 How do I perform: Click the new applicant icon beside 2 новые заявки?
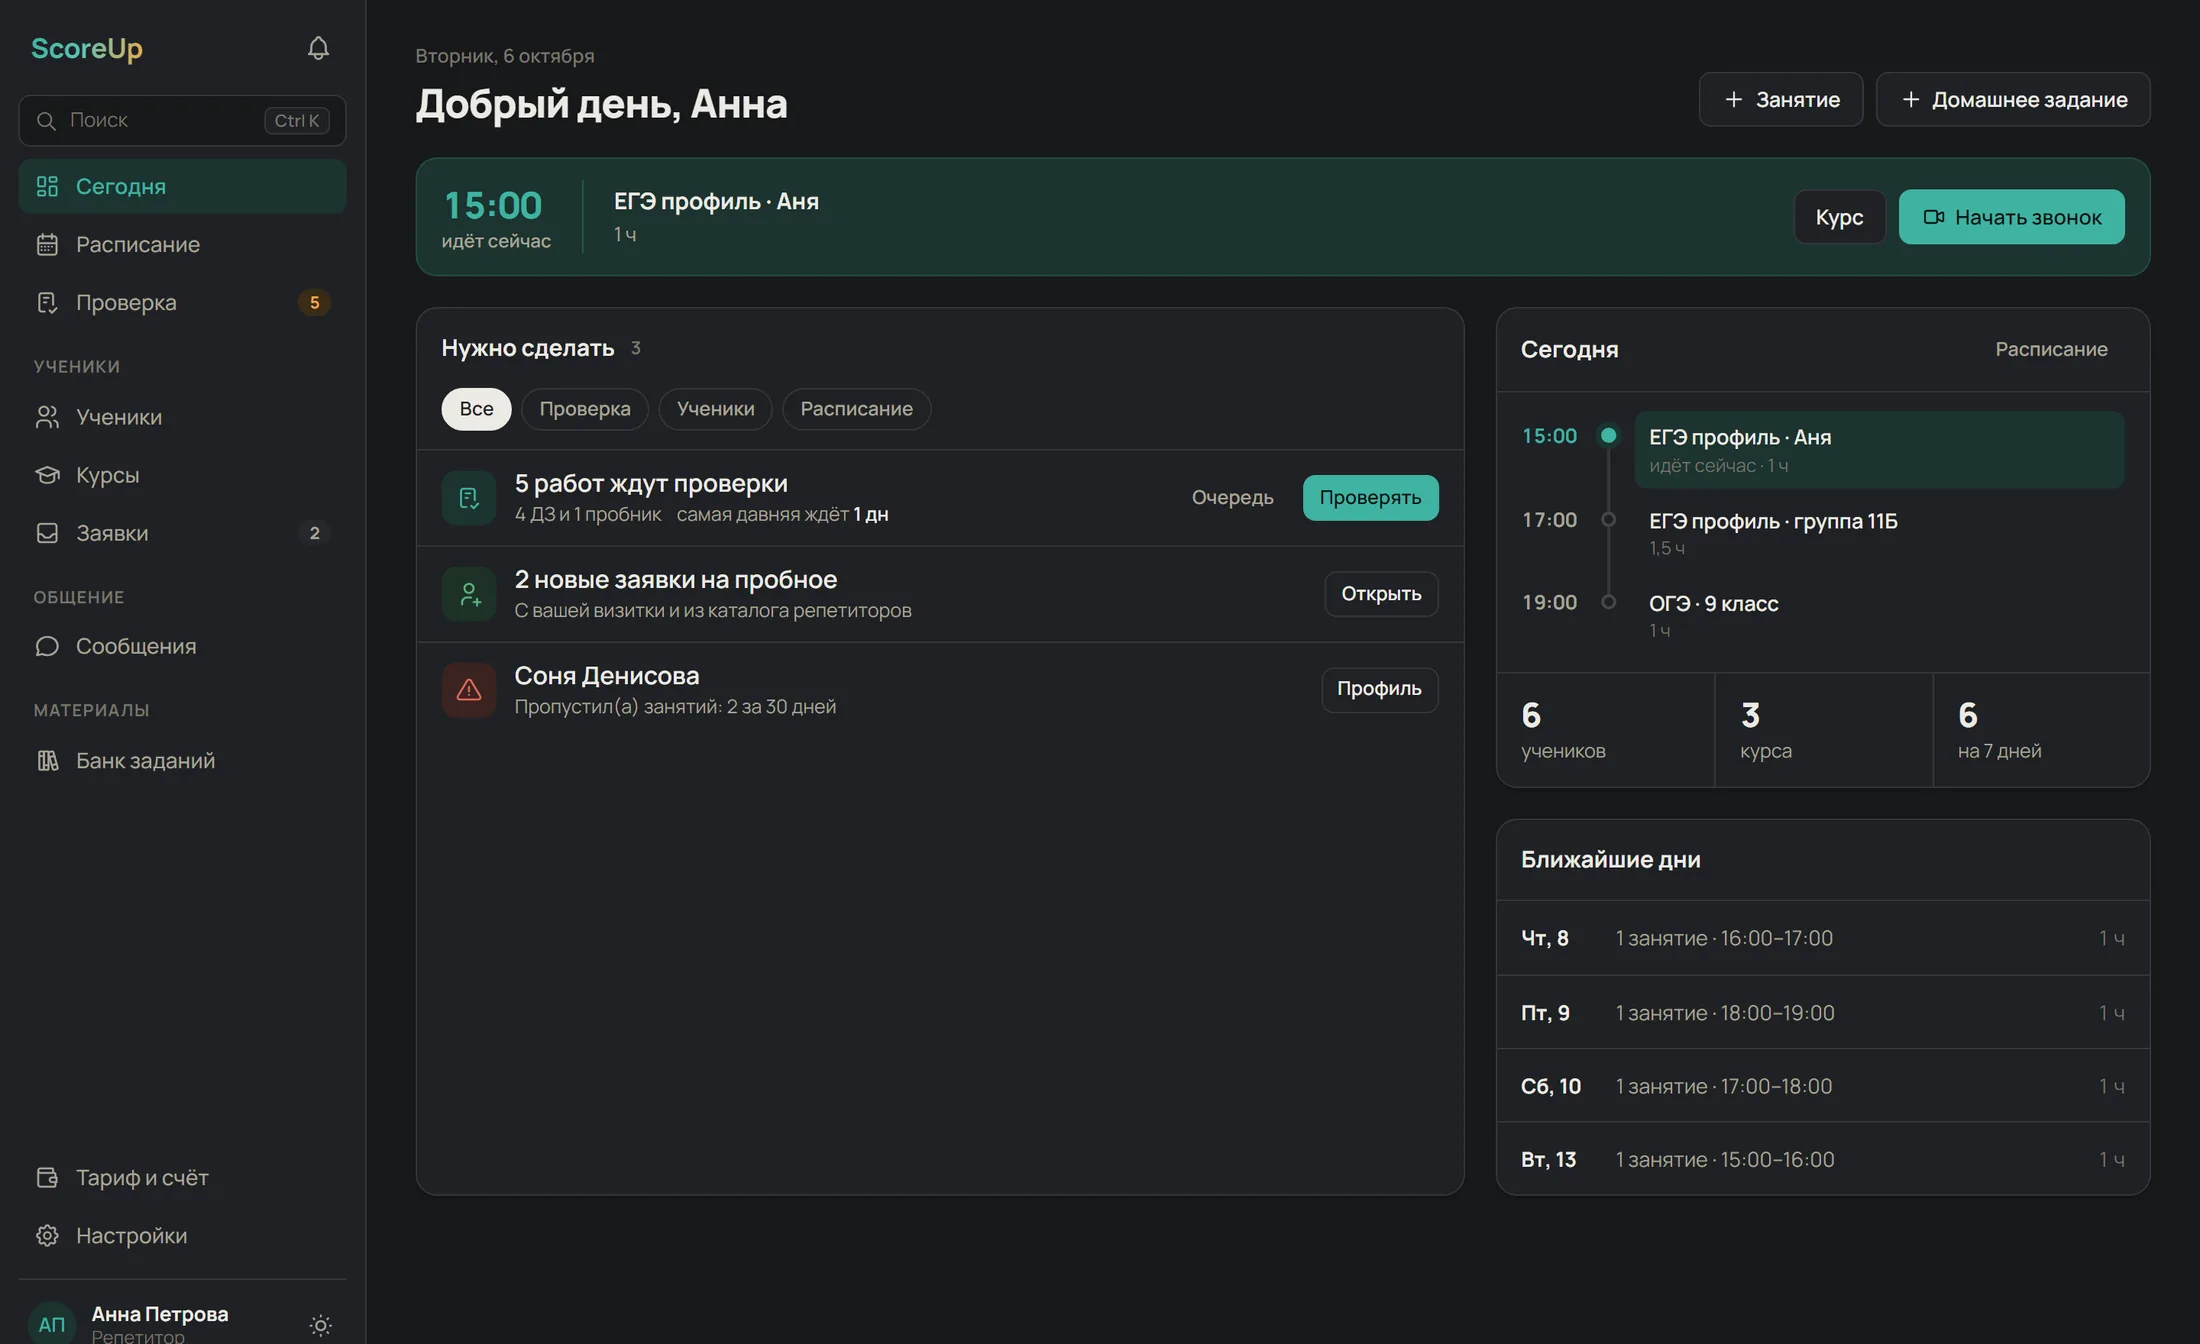pos(469,594)
